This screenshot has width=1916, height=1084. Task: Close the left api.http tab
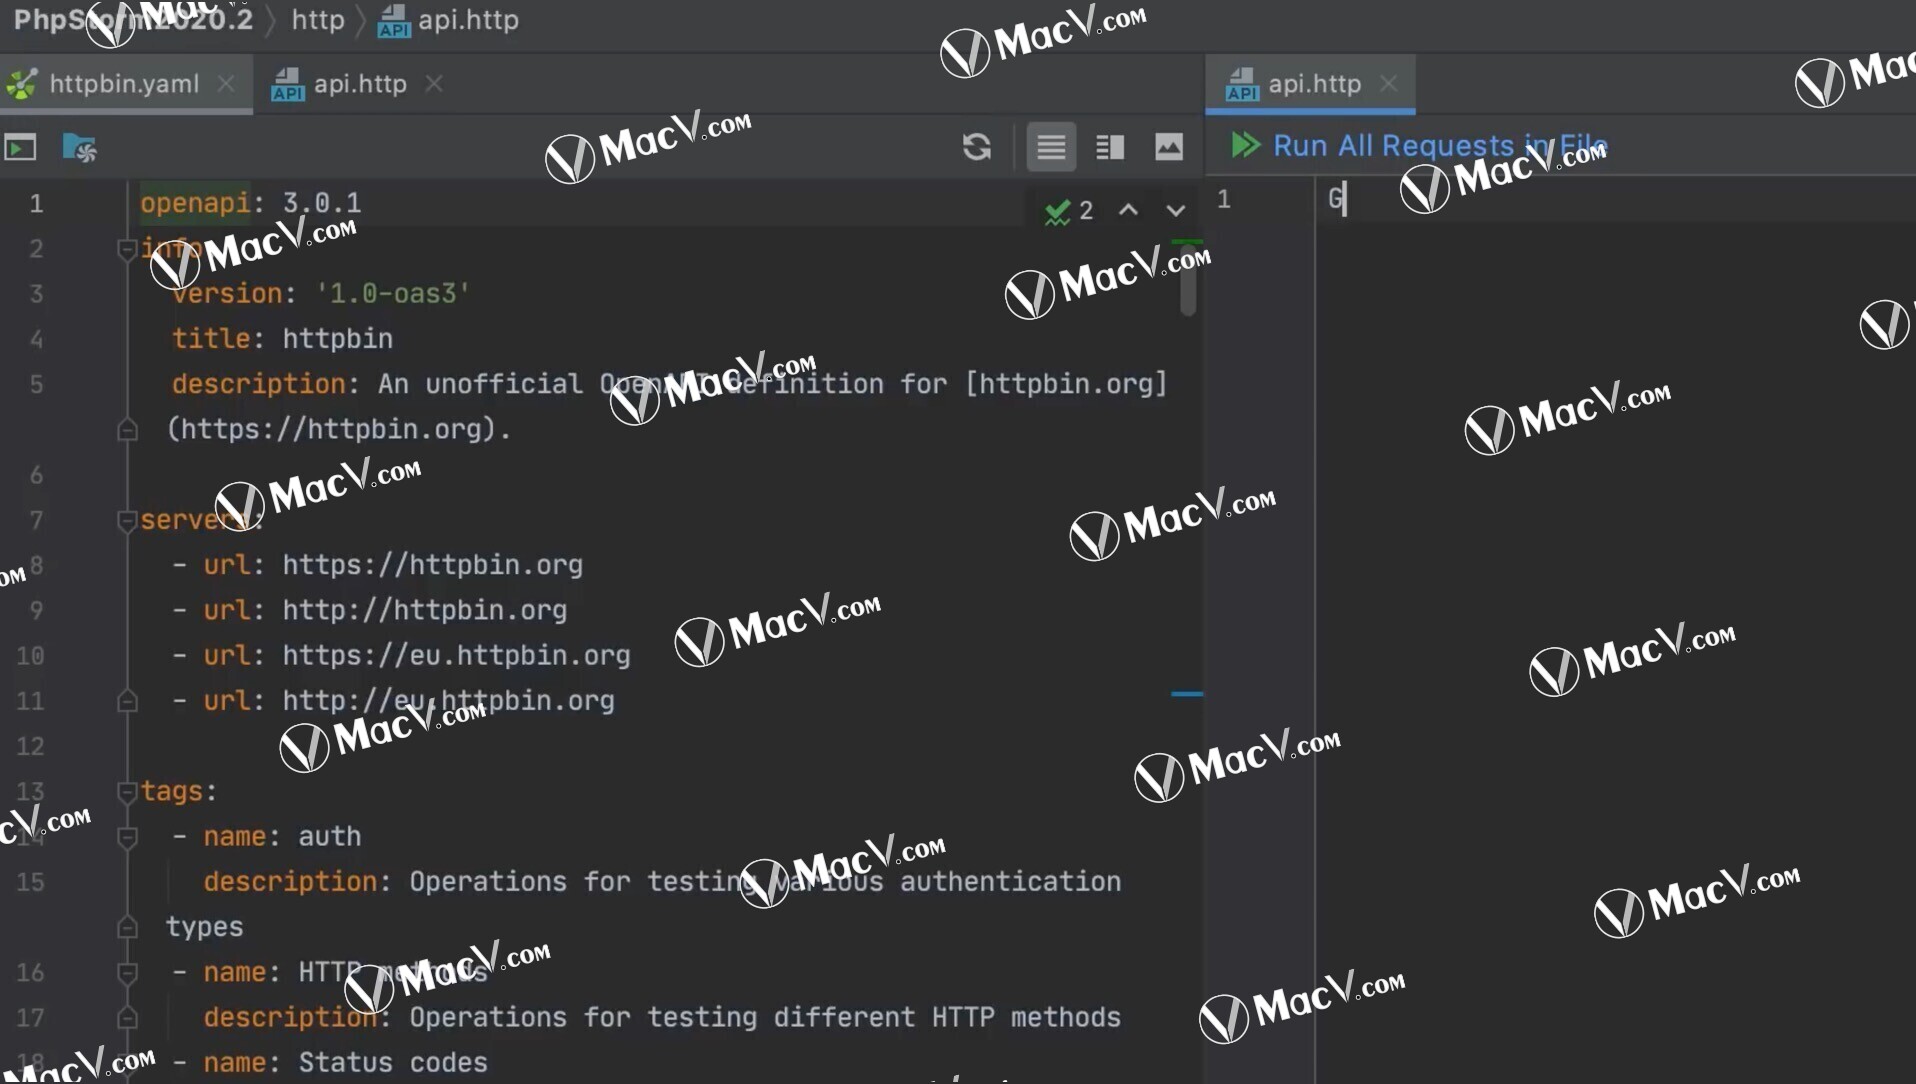coord(434,84)
